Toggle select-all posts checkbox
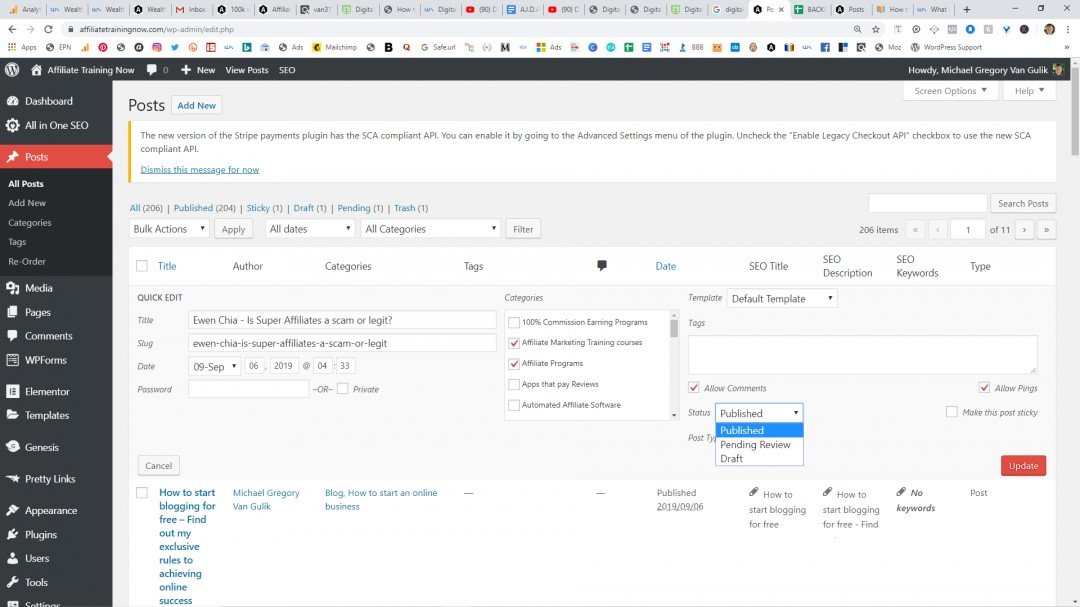 (142, 266)
